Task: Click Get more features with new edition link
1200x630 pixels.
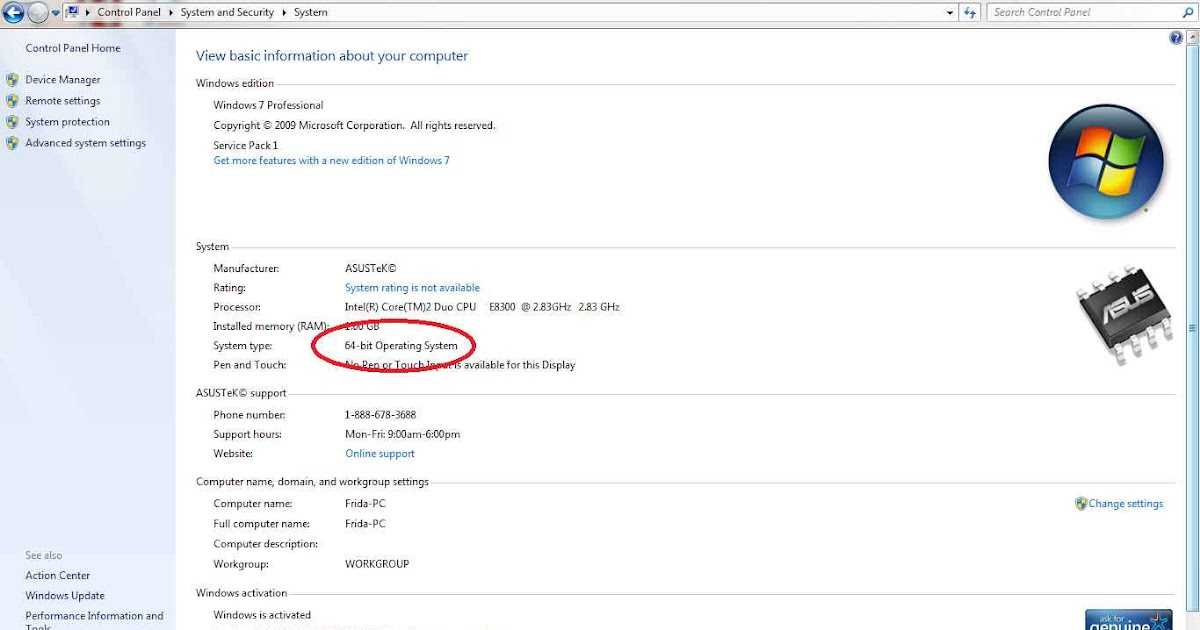Action: [332, 160]
